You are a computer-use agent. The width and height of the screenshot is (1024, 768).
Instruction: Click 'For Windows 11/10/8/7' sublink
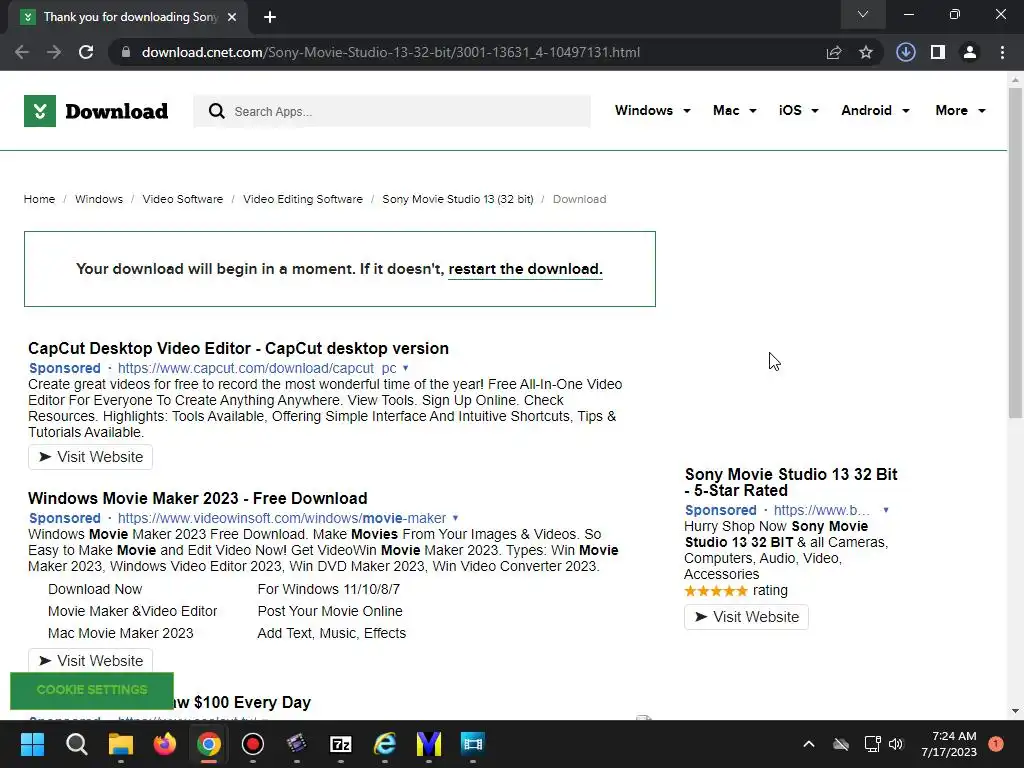[329, 589]
